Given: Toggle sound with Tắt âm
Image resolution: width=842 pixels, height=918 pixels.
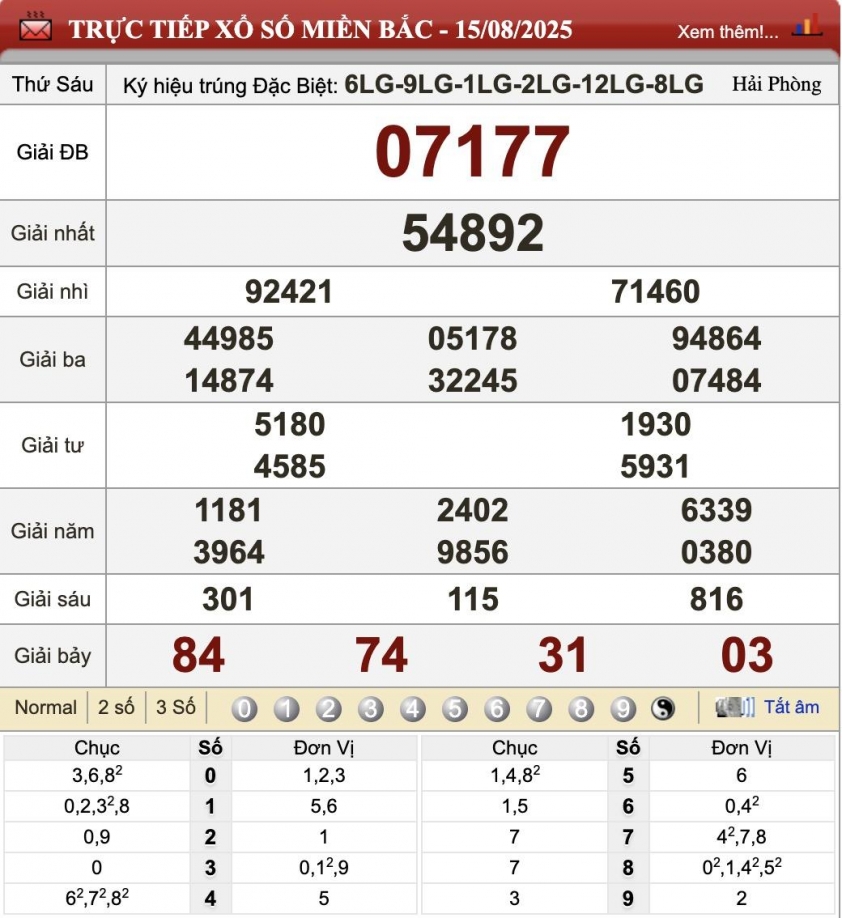Looking at the screenshot, I should 791,707.
